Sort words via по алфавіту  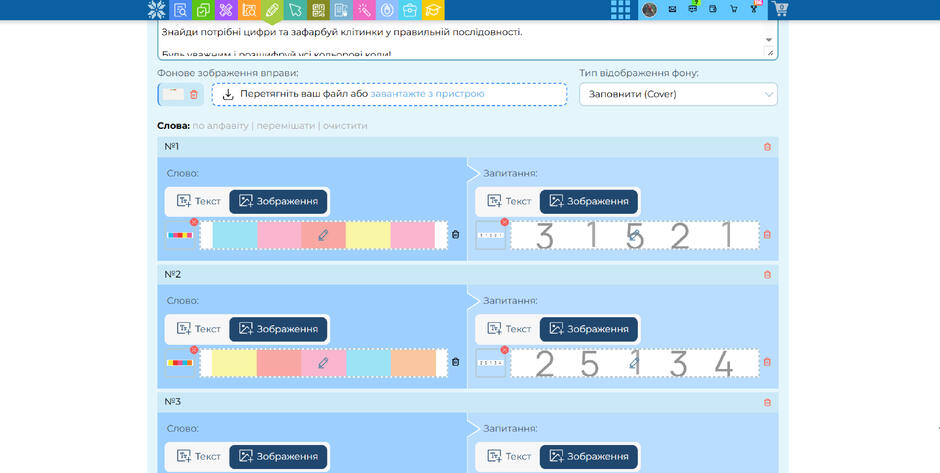(x=220, y=126)
